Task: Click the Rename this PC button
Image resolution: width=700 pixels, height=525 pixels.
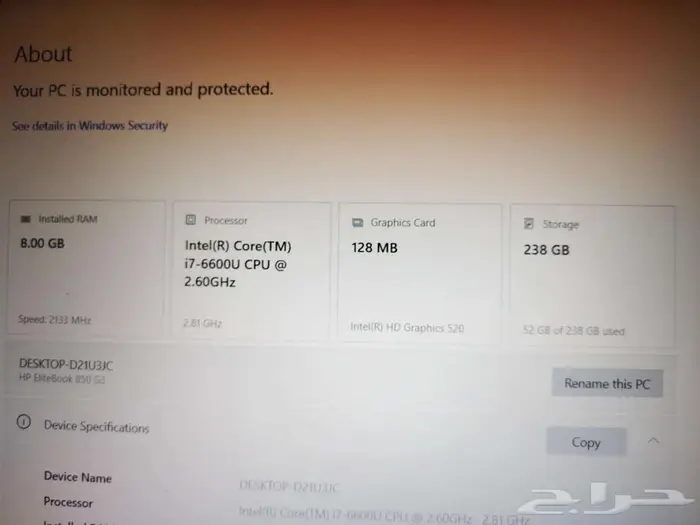Action: [607, 383]
